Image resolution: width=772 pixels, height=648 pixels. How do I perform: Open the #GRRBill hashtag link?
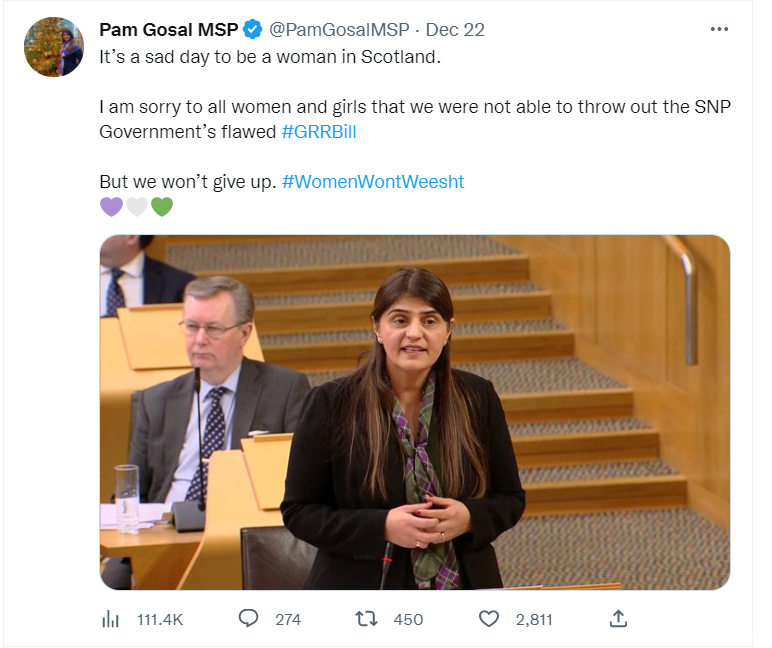[319, 132]
